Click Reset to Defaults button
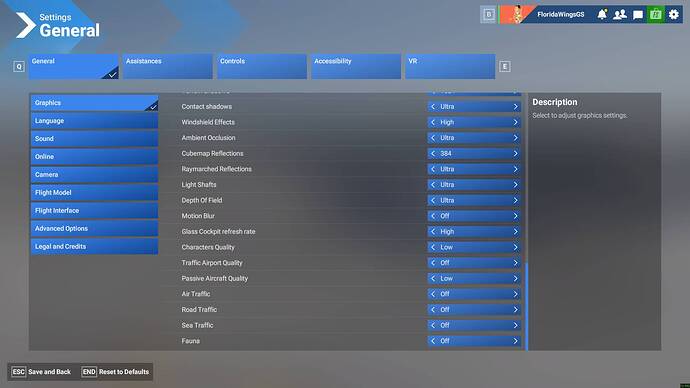 tap(116, 372)
